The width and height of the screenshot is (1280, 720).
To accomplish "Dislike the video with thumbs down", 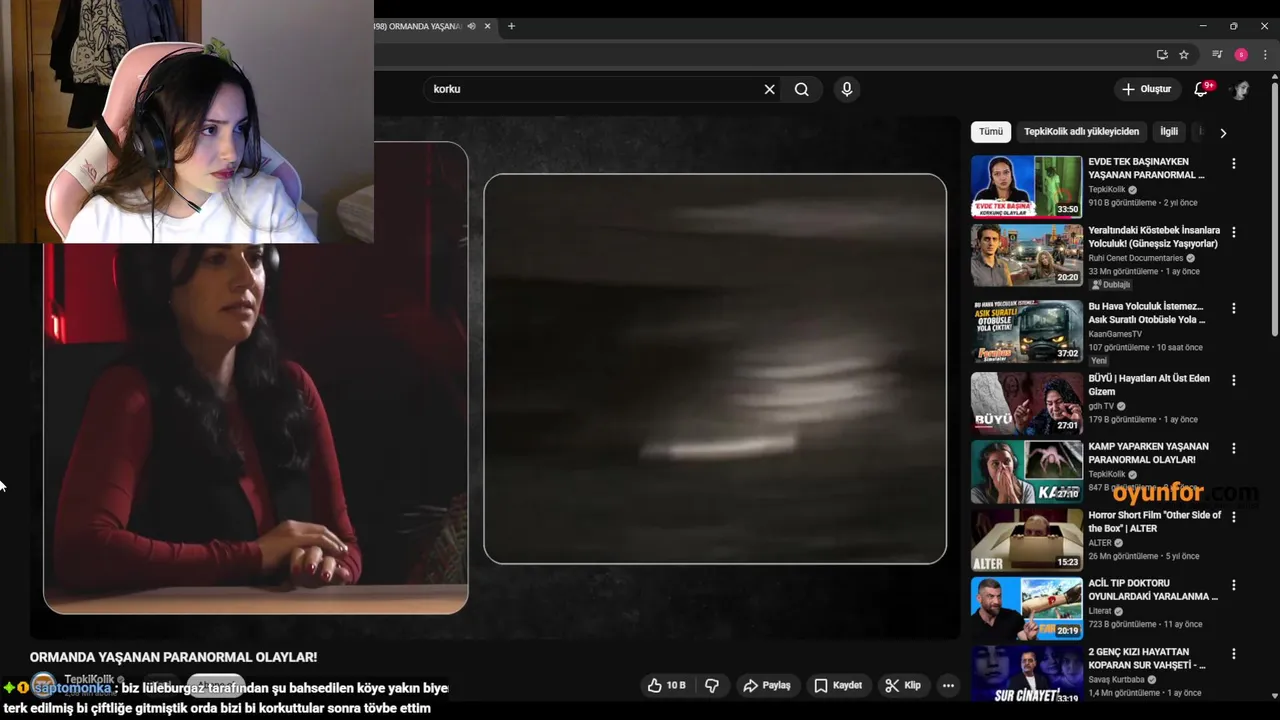I will pyautogui.click(x=712, y=686).
